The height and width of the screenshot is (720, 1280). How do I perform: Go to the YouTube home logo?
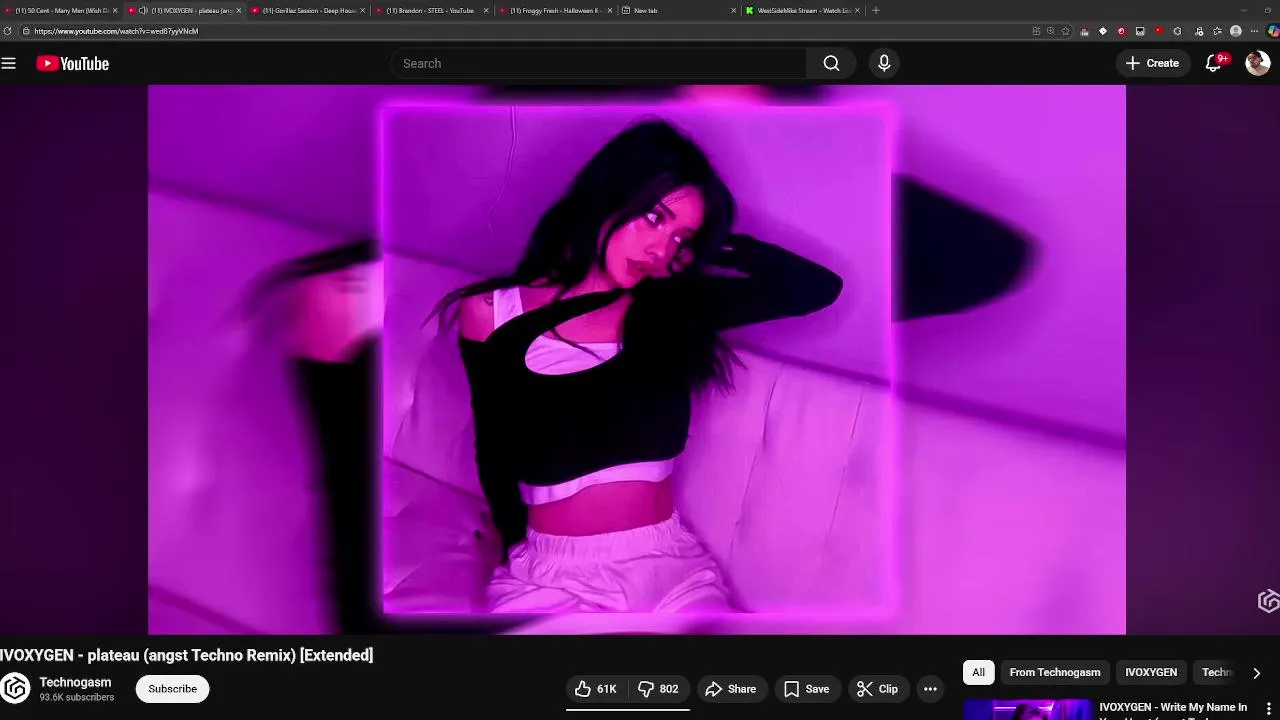point(72,63)
